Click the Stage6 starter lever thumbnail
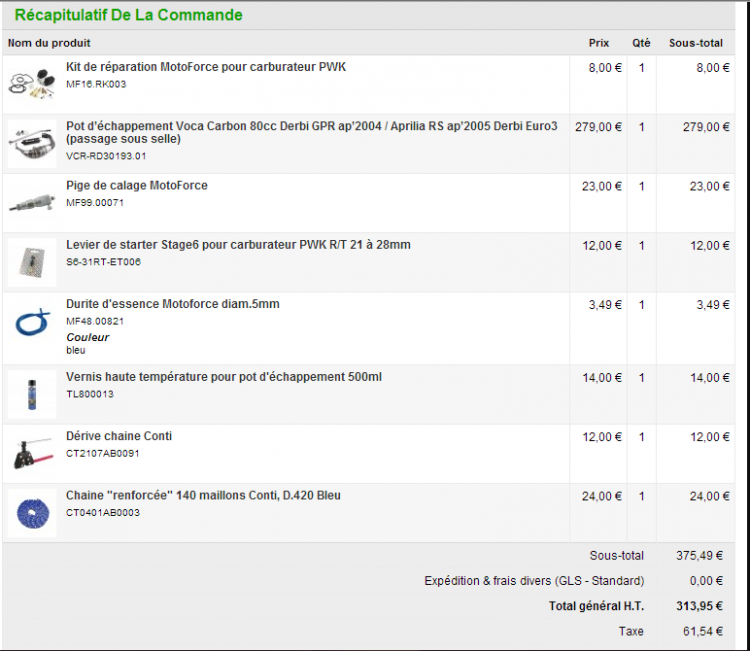The image size is (750, 651). click(32, 262)
